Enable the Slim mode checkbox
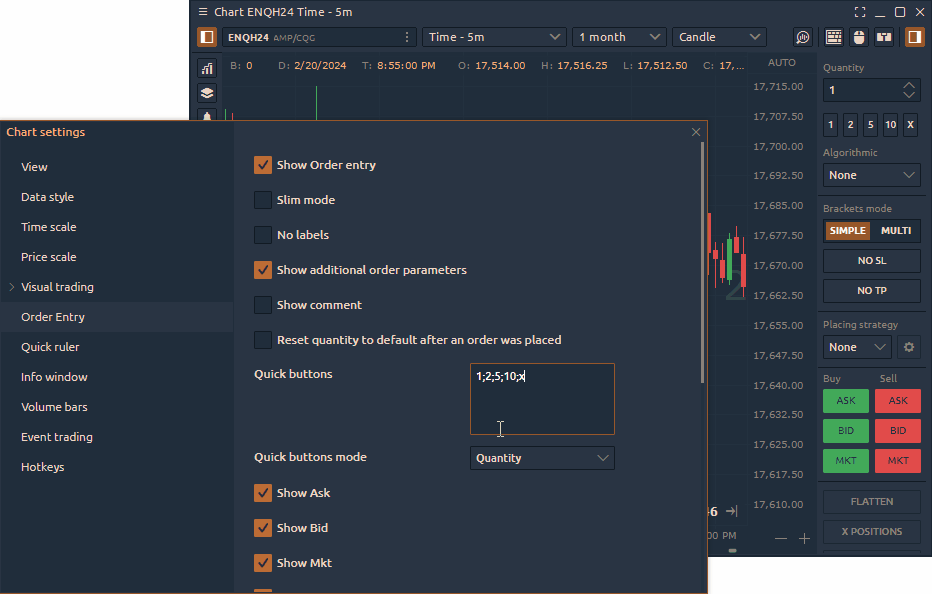 tap(263, 200)
